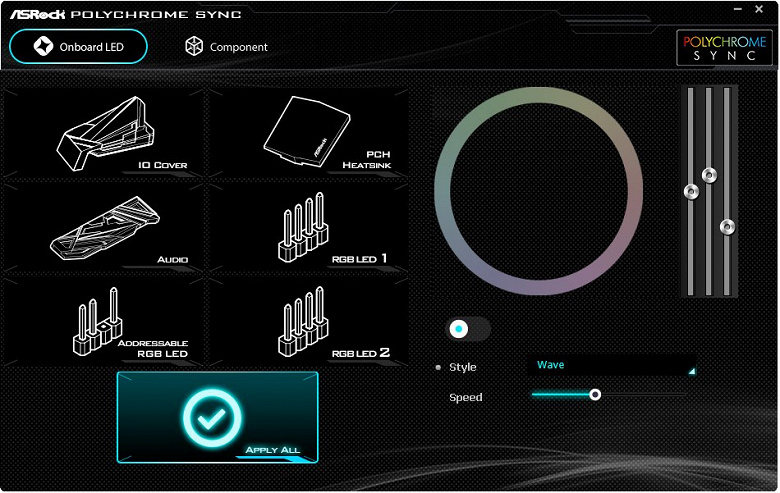Viewport: 780px width, 493px height.
Task: Pick a color on the color wheel ring
Action: pyautogui.click(x=539, y=96)
